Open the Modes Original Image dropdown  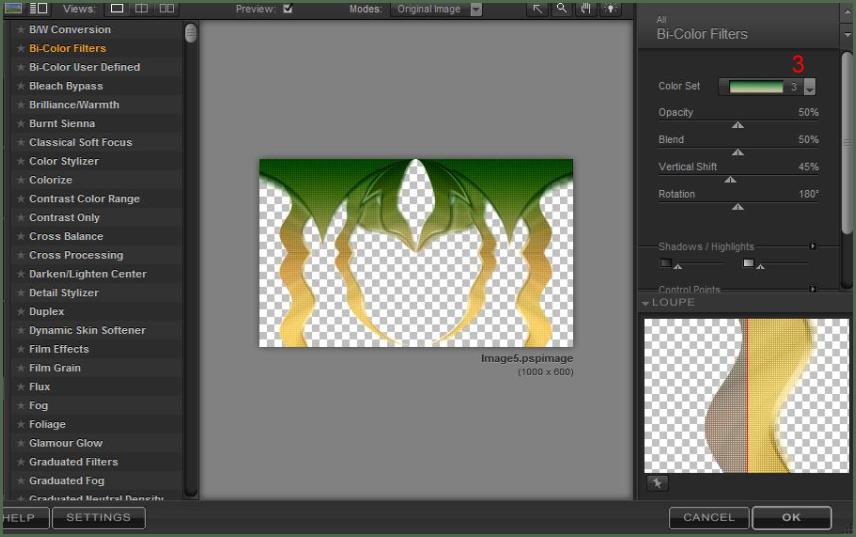476,9
